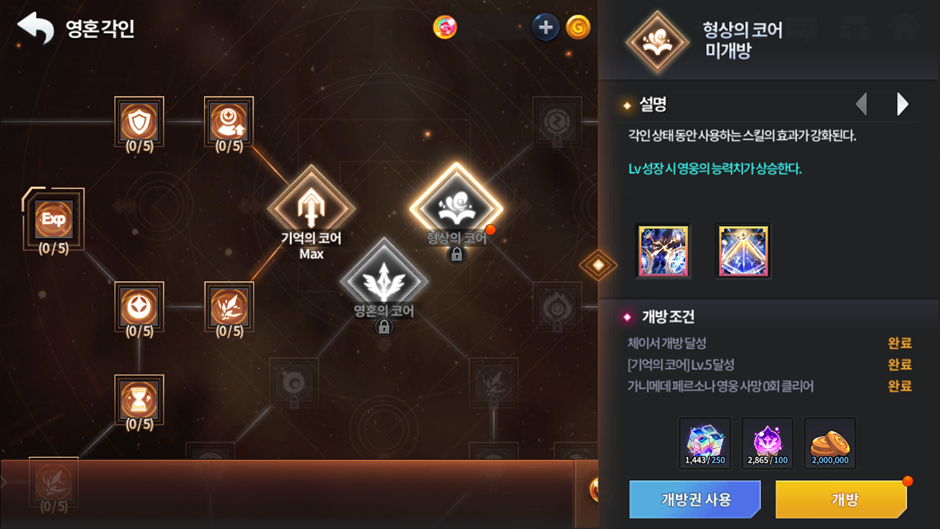Image resolution: width=940 pixels, height=529 pixels.
Task: Select the shield skill node
Action: point(139,122)
